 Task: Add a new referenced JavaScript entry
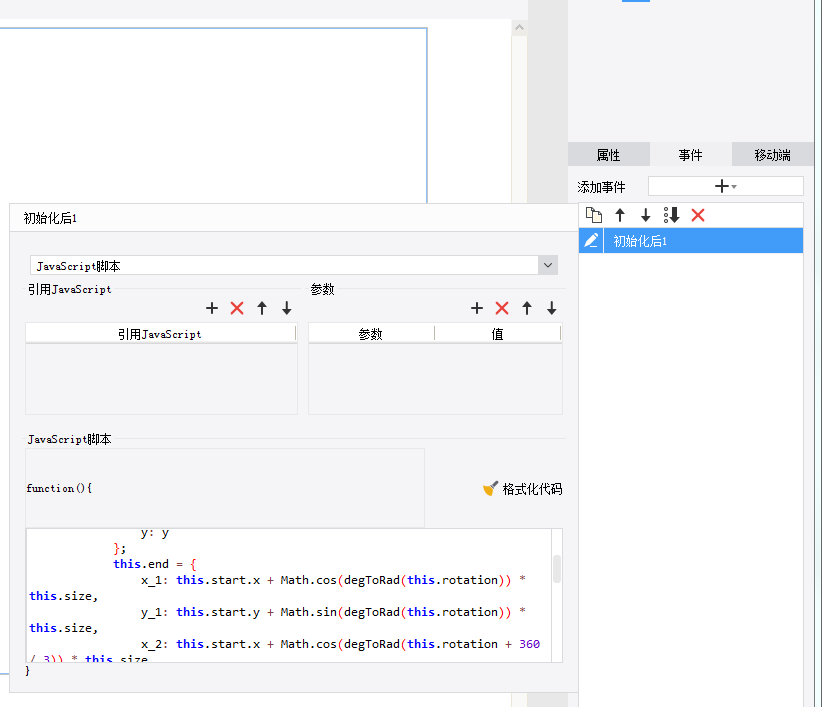(x=212, y=308)
